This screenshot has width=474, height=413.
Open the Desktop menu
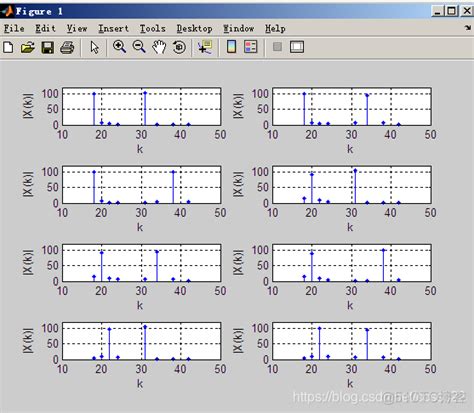coord(194,29)
